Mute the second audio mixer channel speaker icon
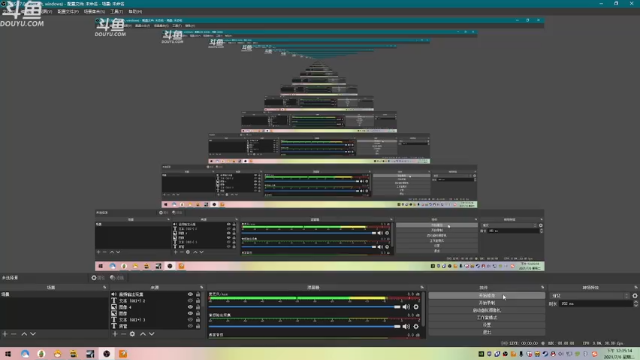 pyautogui.click(x=406, y=326)
